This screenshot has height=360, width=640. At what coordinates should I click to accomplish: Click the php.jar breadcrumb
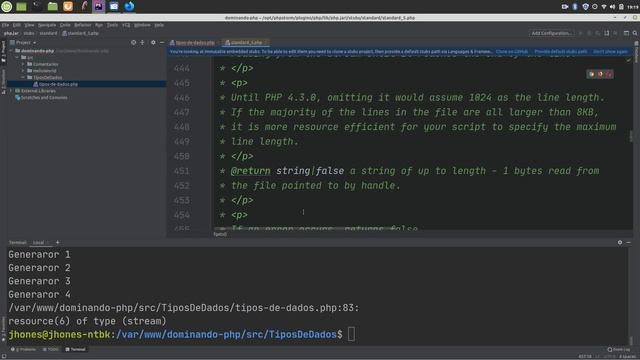coord(11,33)
